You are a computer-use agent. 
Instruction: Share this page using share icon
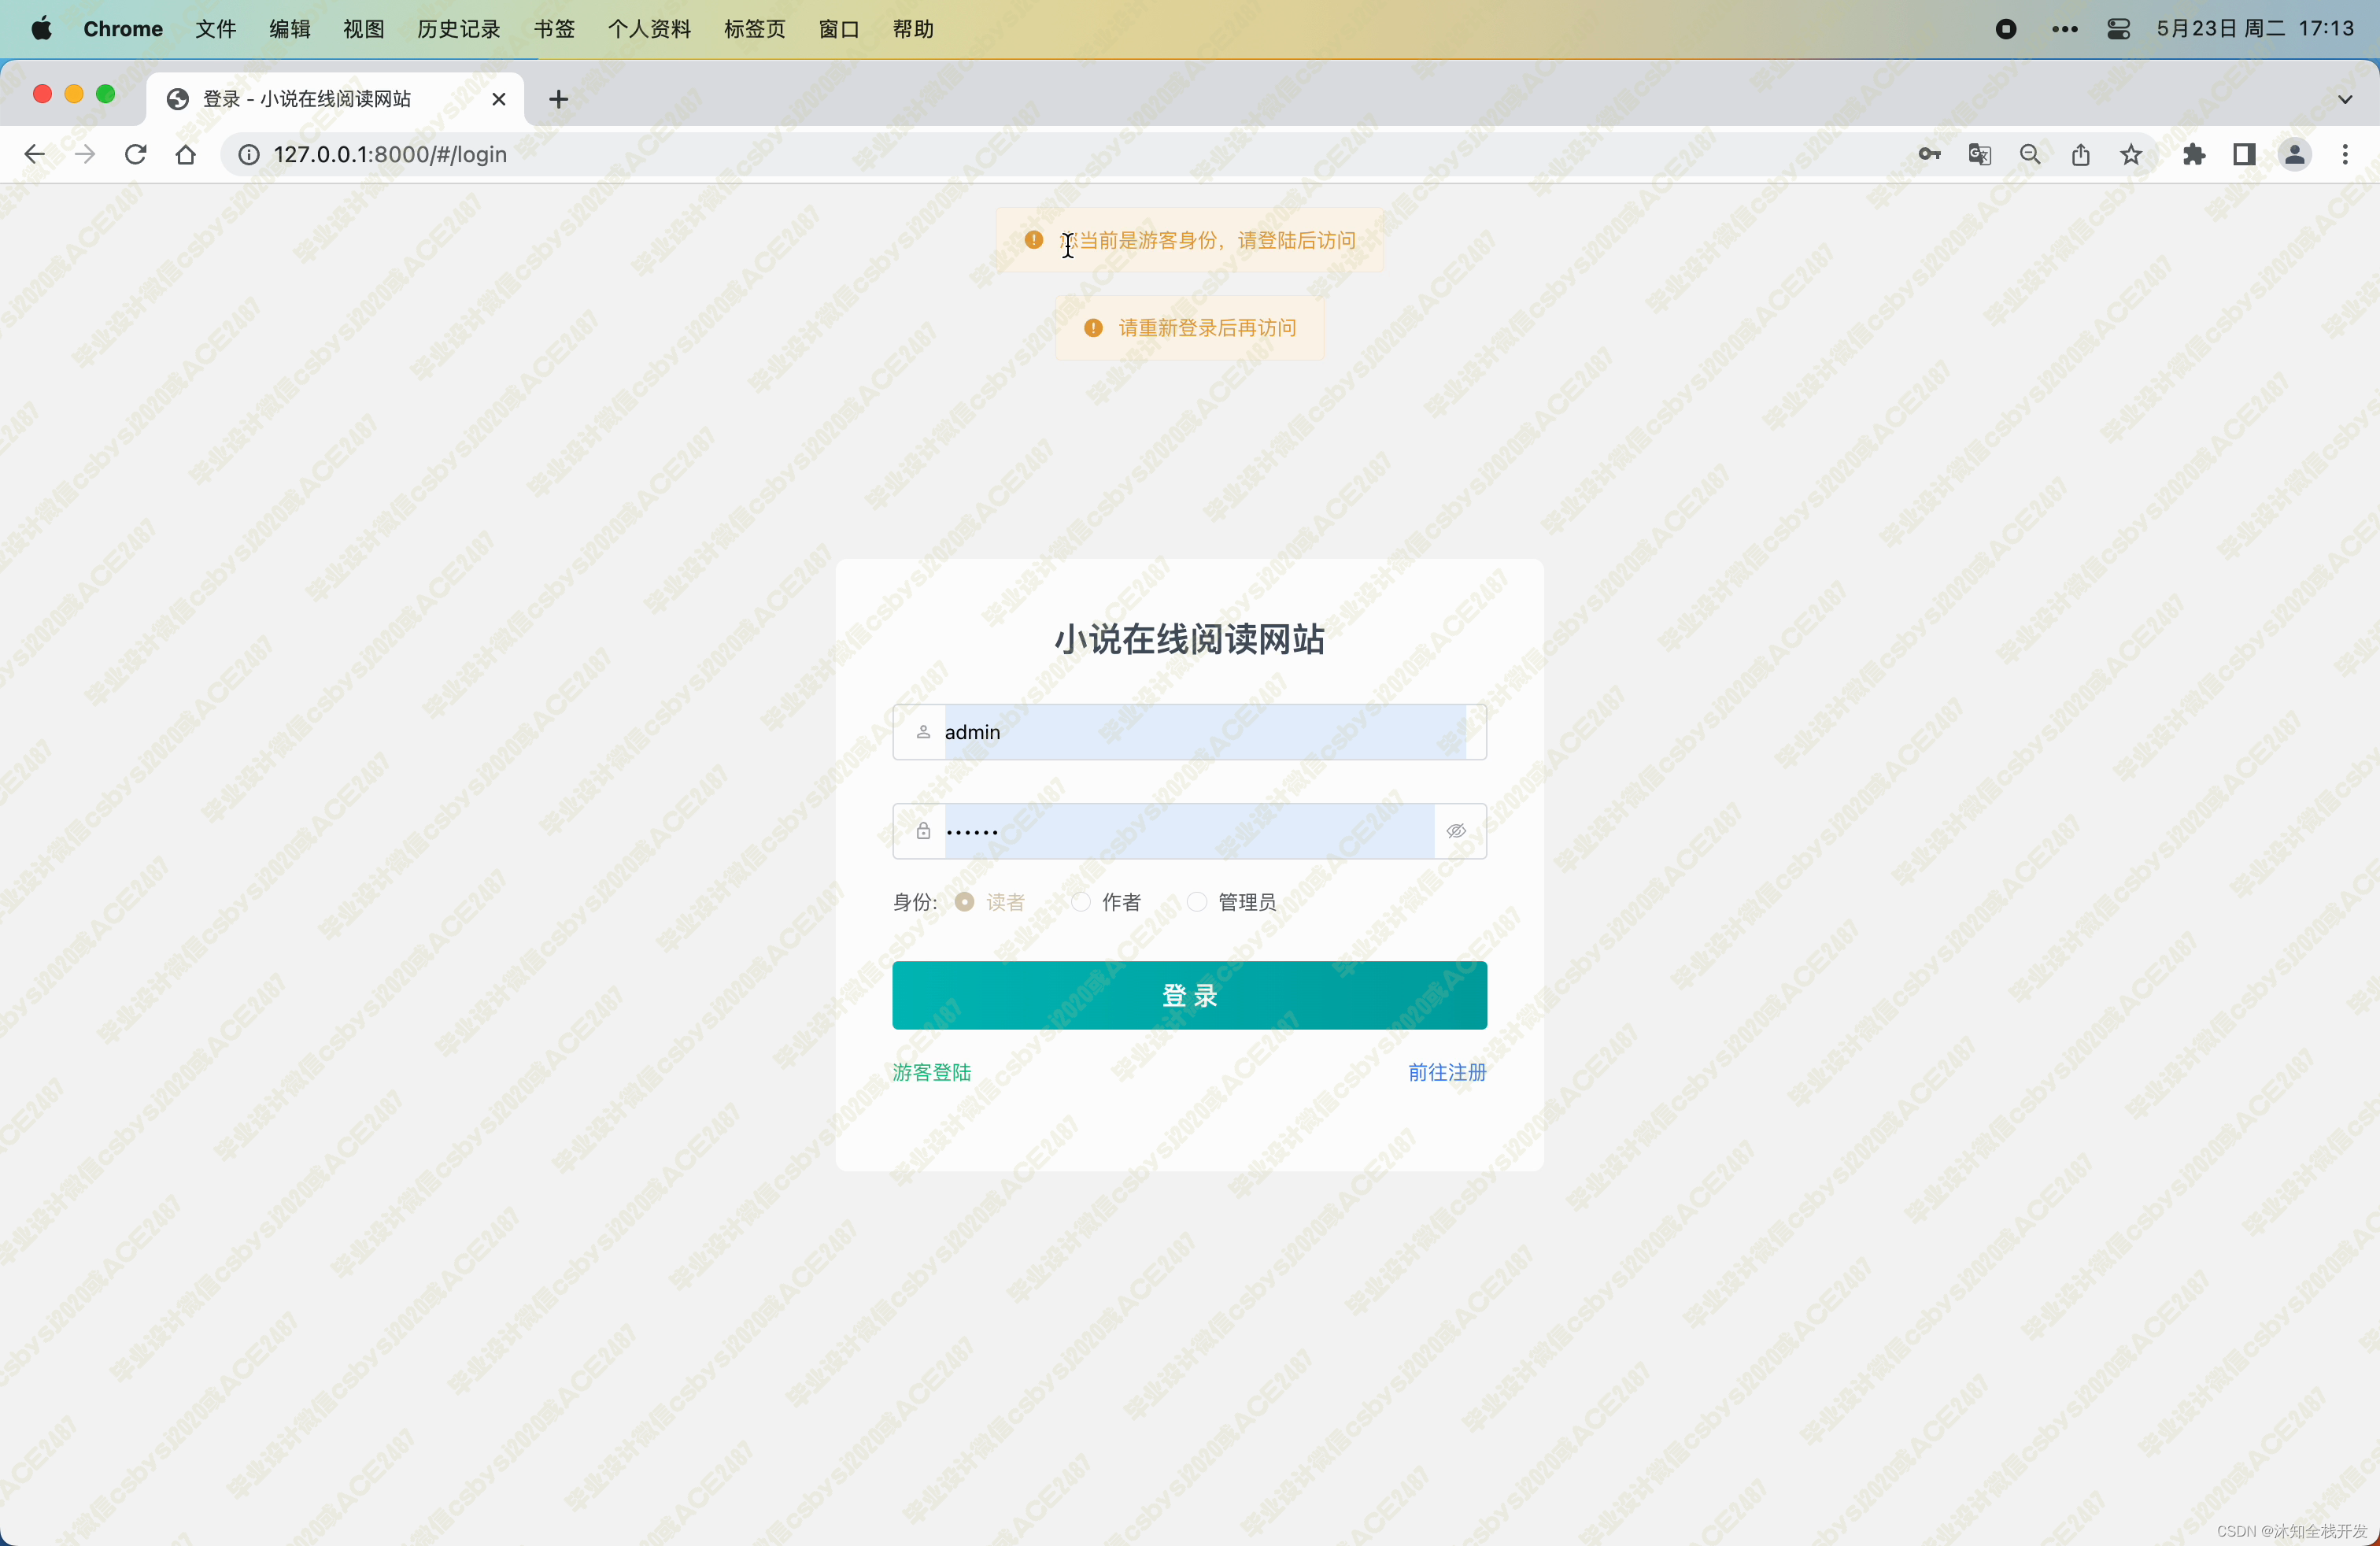(x=2081, y=154)
